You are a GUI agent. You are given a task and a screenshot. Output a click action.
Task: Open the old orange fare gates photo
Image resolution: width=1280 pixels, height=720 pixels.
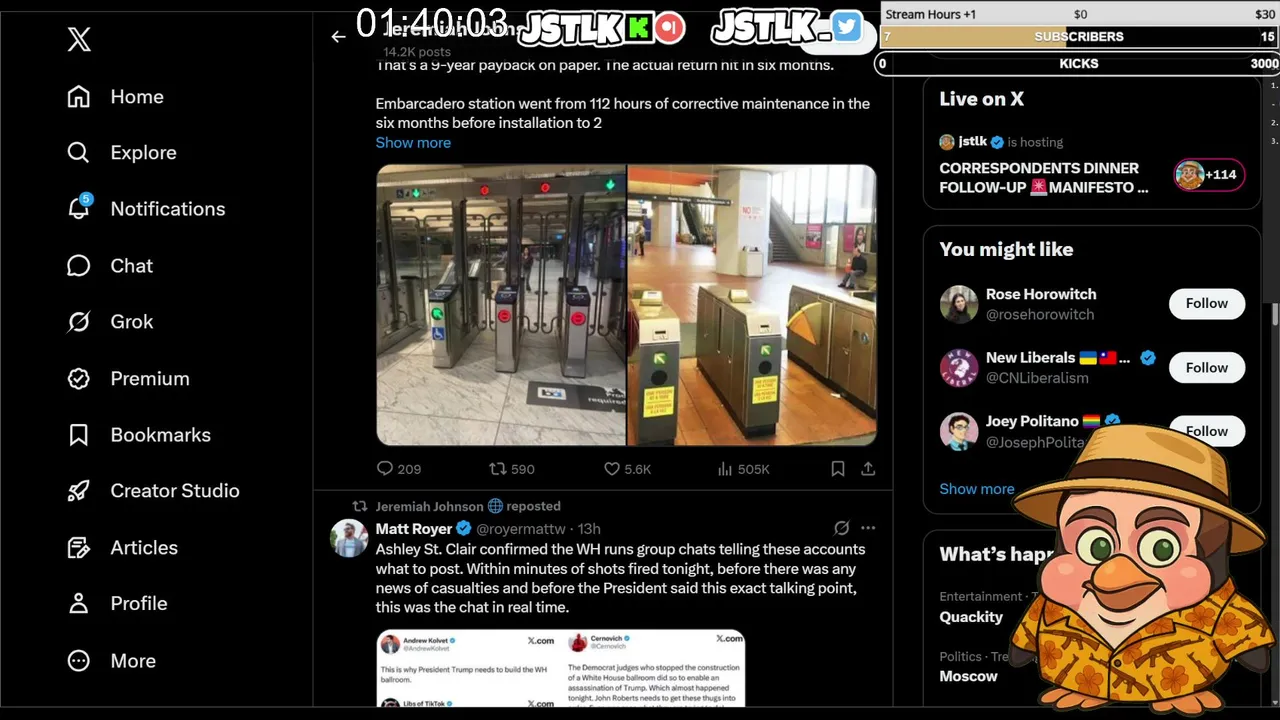(752, 305)
